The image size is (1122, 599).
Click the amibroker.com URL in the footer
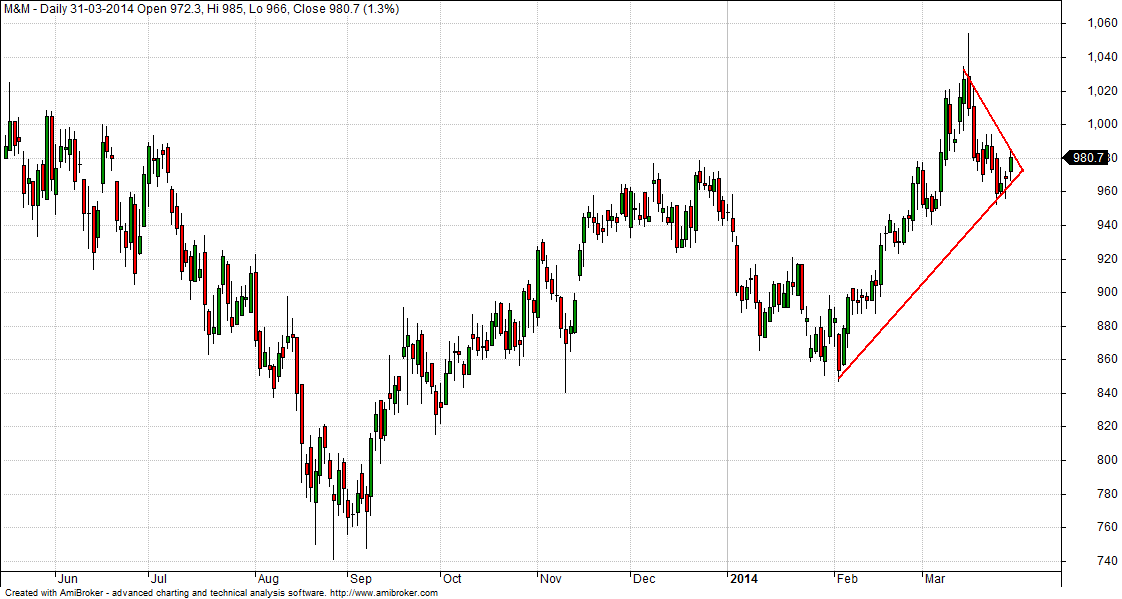pyautogui.click(x=383, y=593)
